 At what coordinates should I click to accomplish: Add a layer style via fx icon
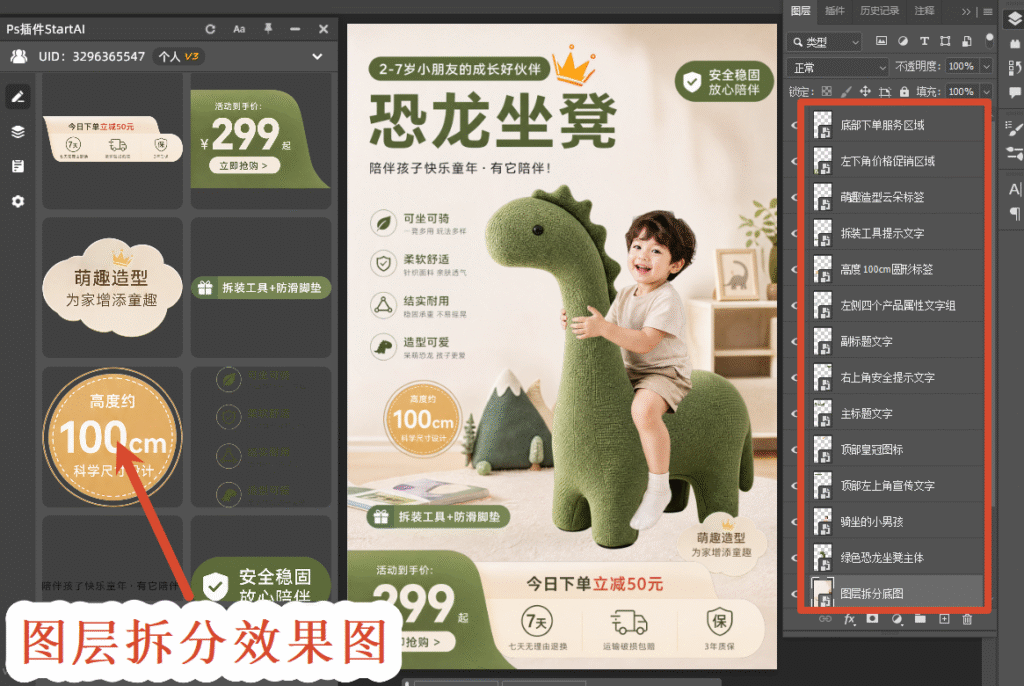[x=849, y=619]
